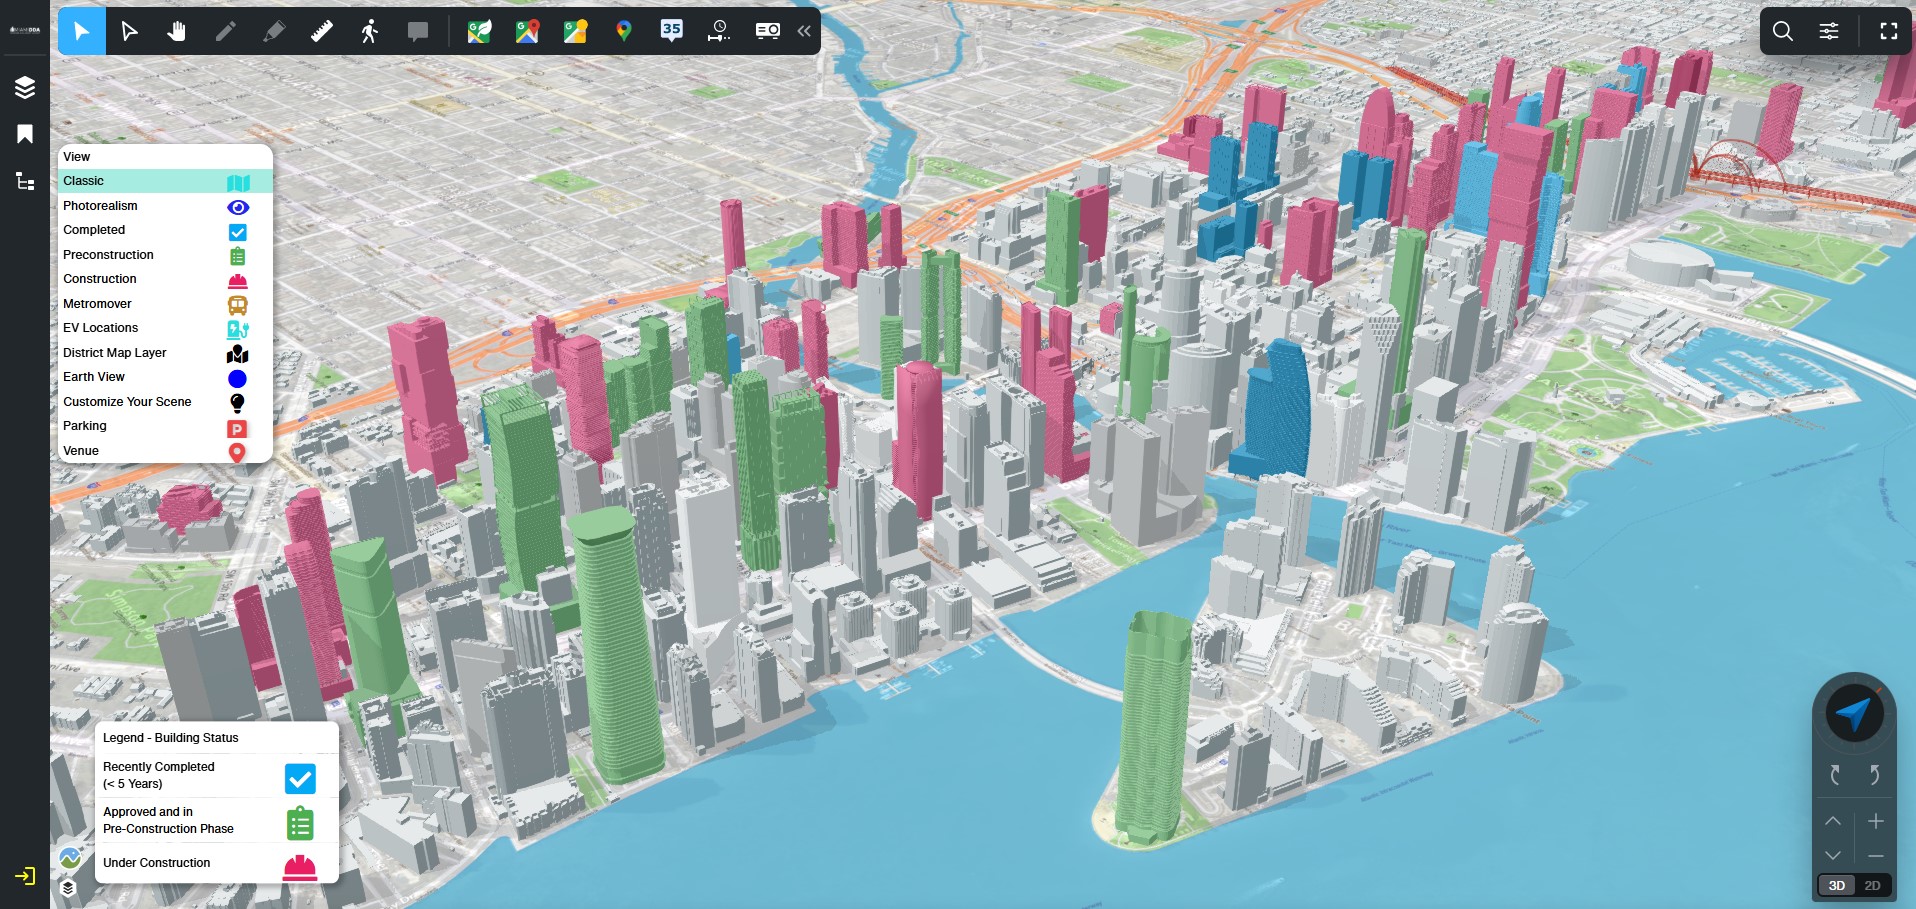This screenshot has width=1916, height=909.
Task: Choose District Map Layer menu entry
Action: point(115,353)
